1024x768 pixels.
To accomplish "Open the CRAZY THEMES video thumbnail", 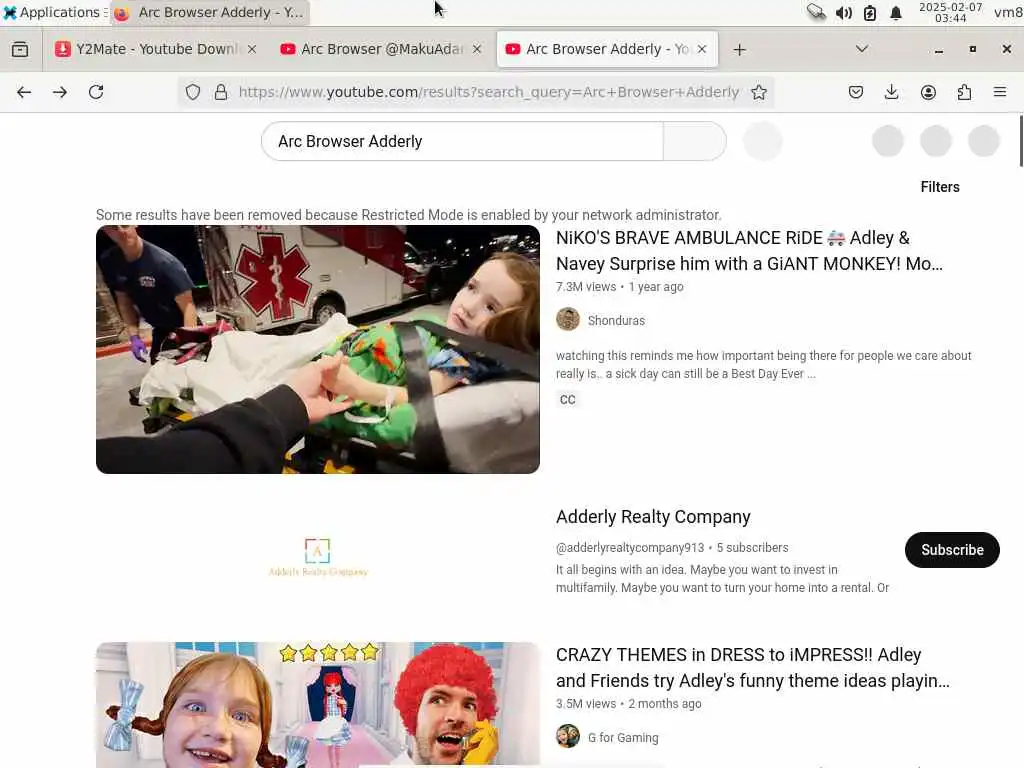I will pyautogui.click(x=317, y=705).
